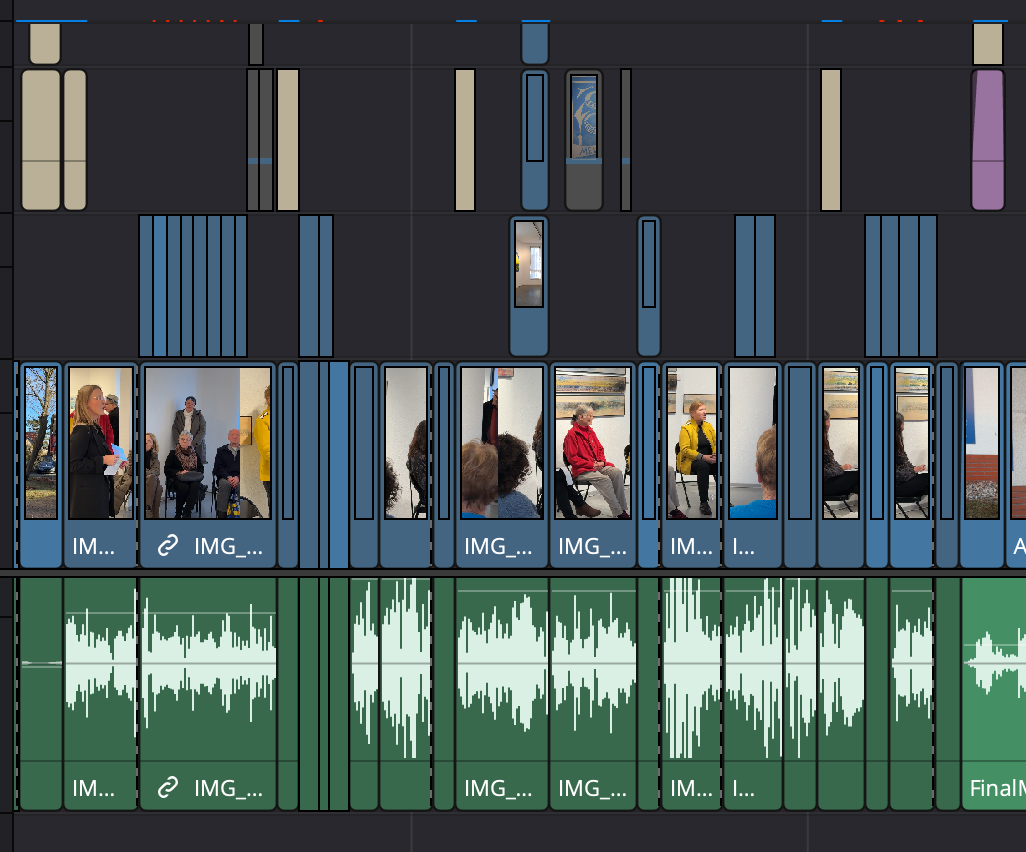The height and width of the screenshot is (852, 1026).
Task: Select the blue clip on the topmost track
Action: [x=535, y=43]
